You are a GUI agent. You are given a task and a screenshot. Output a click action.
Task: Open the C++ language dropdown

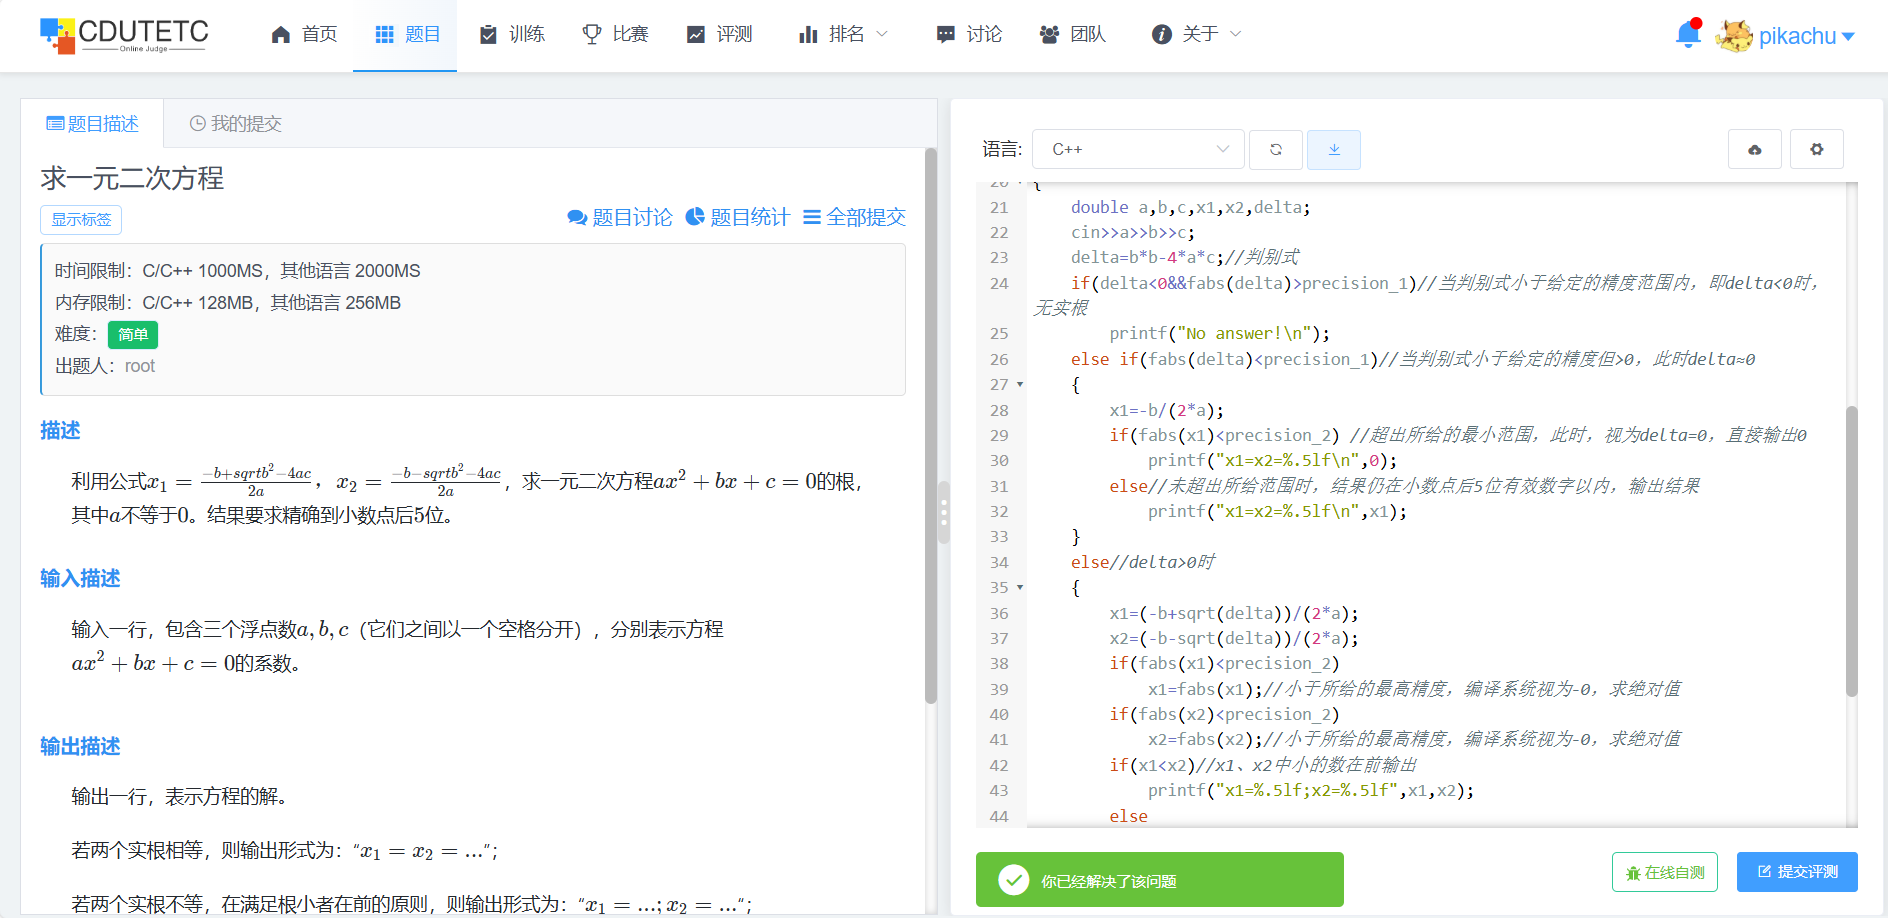tap(1138, 150)
